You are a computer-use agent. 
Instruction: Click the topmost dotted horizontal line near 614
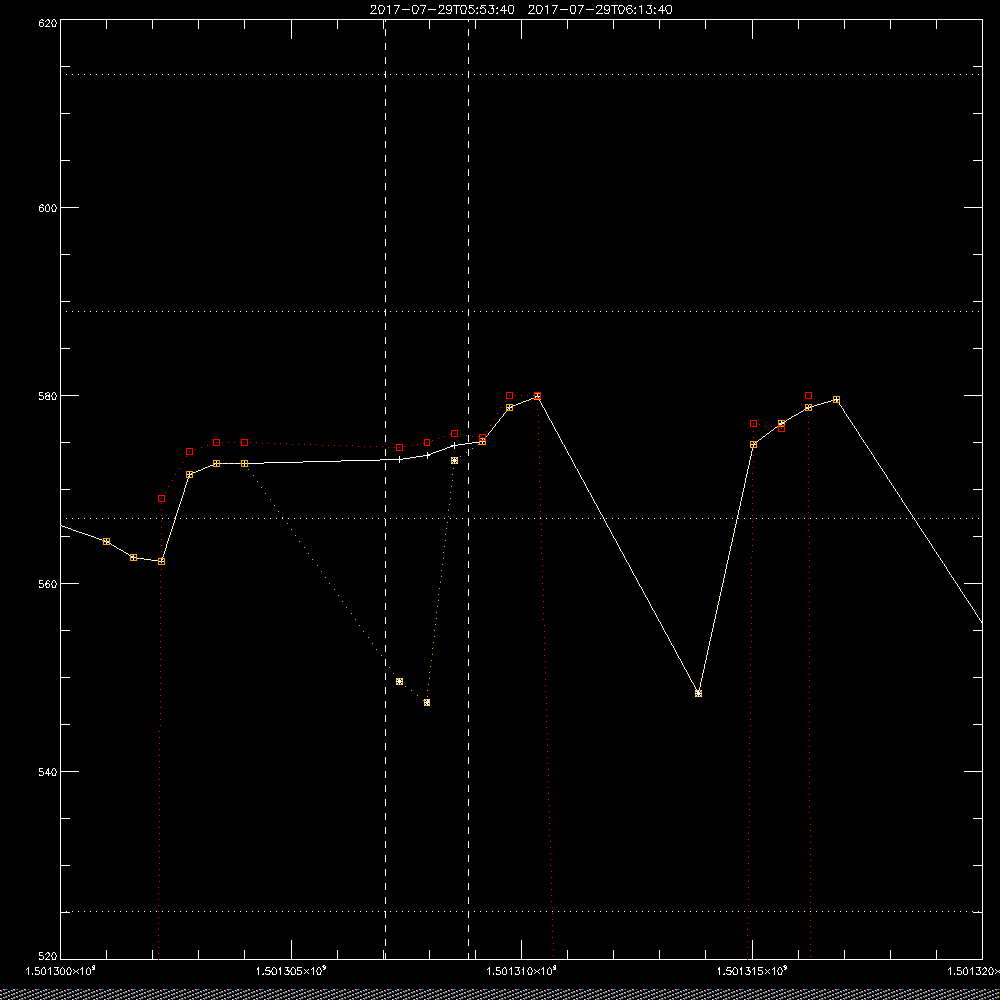click(521, 75)
